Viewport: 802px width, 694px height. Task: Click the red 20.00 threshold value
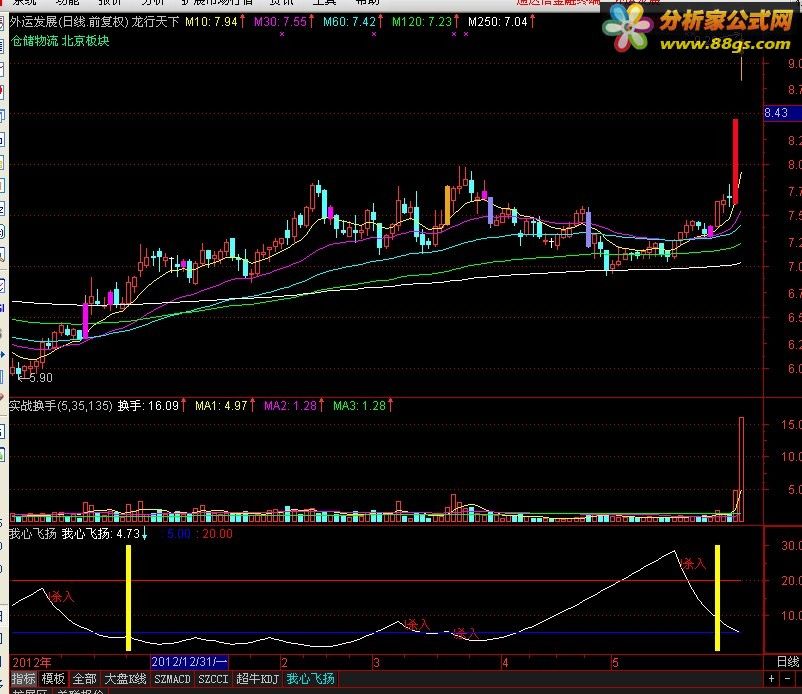tap(217, 534)
